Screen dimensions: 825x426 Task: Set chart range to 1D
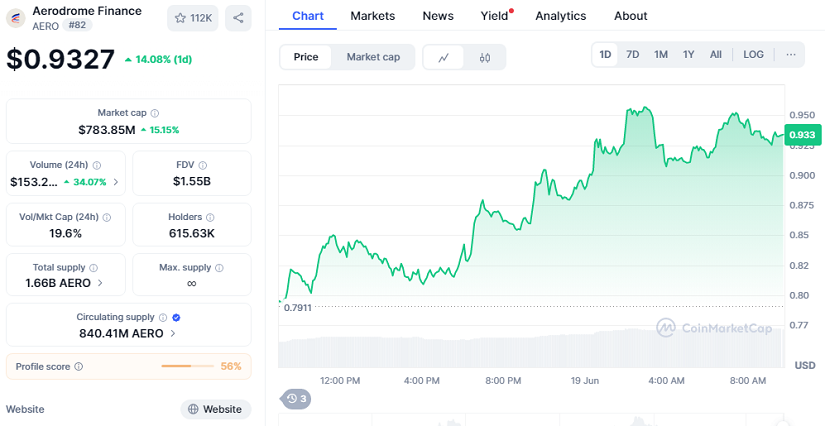coord(605,55)
